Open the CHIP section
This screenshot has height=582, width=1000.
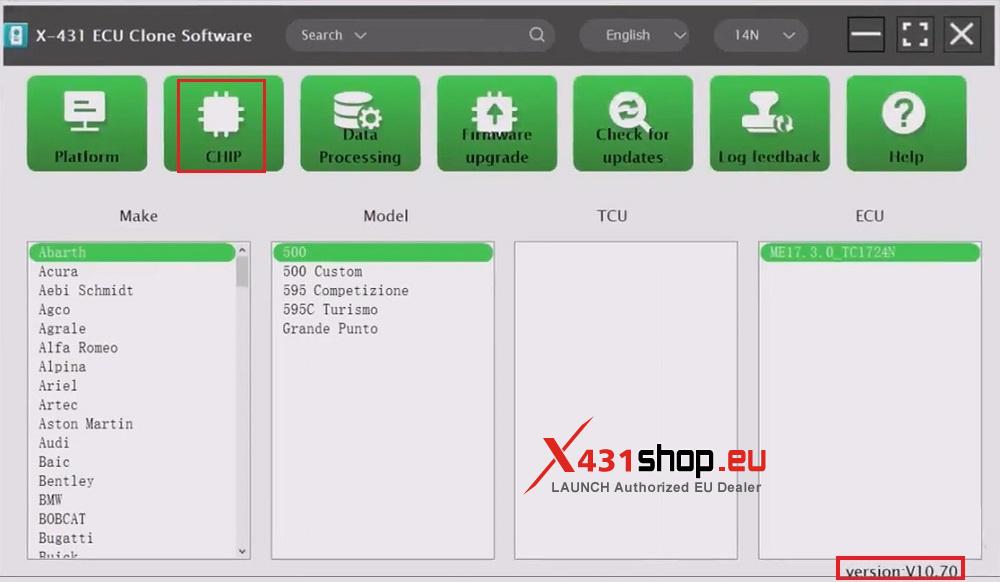tap(223, 123)
